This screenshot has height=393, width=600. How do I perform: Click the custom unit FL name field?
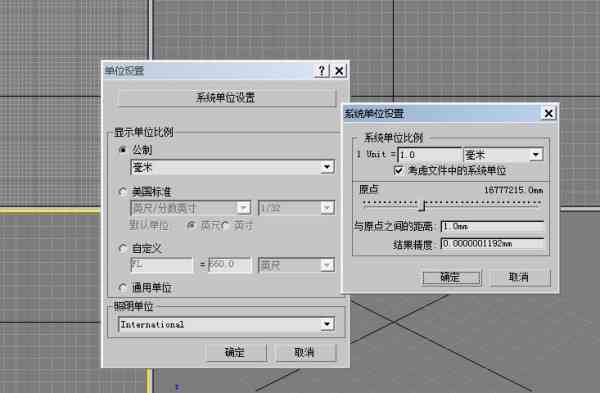pyautogui.click(x=161, y=264)
